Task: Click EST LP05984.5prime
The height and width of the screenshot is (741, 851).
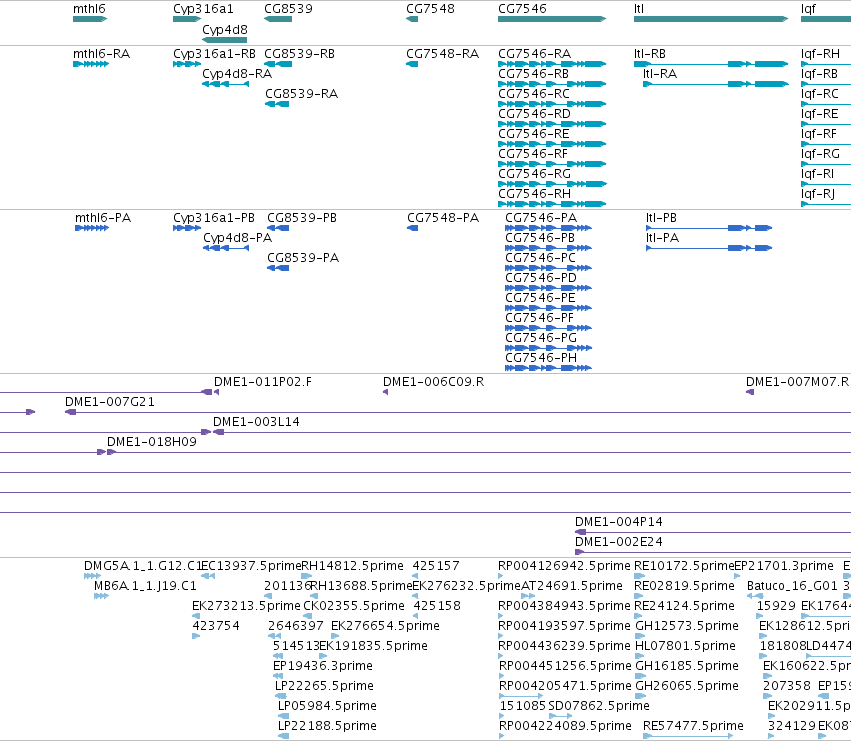Action: (x=327, y=706)
